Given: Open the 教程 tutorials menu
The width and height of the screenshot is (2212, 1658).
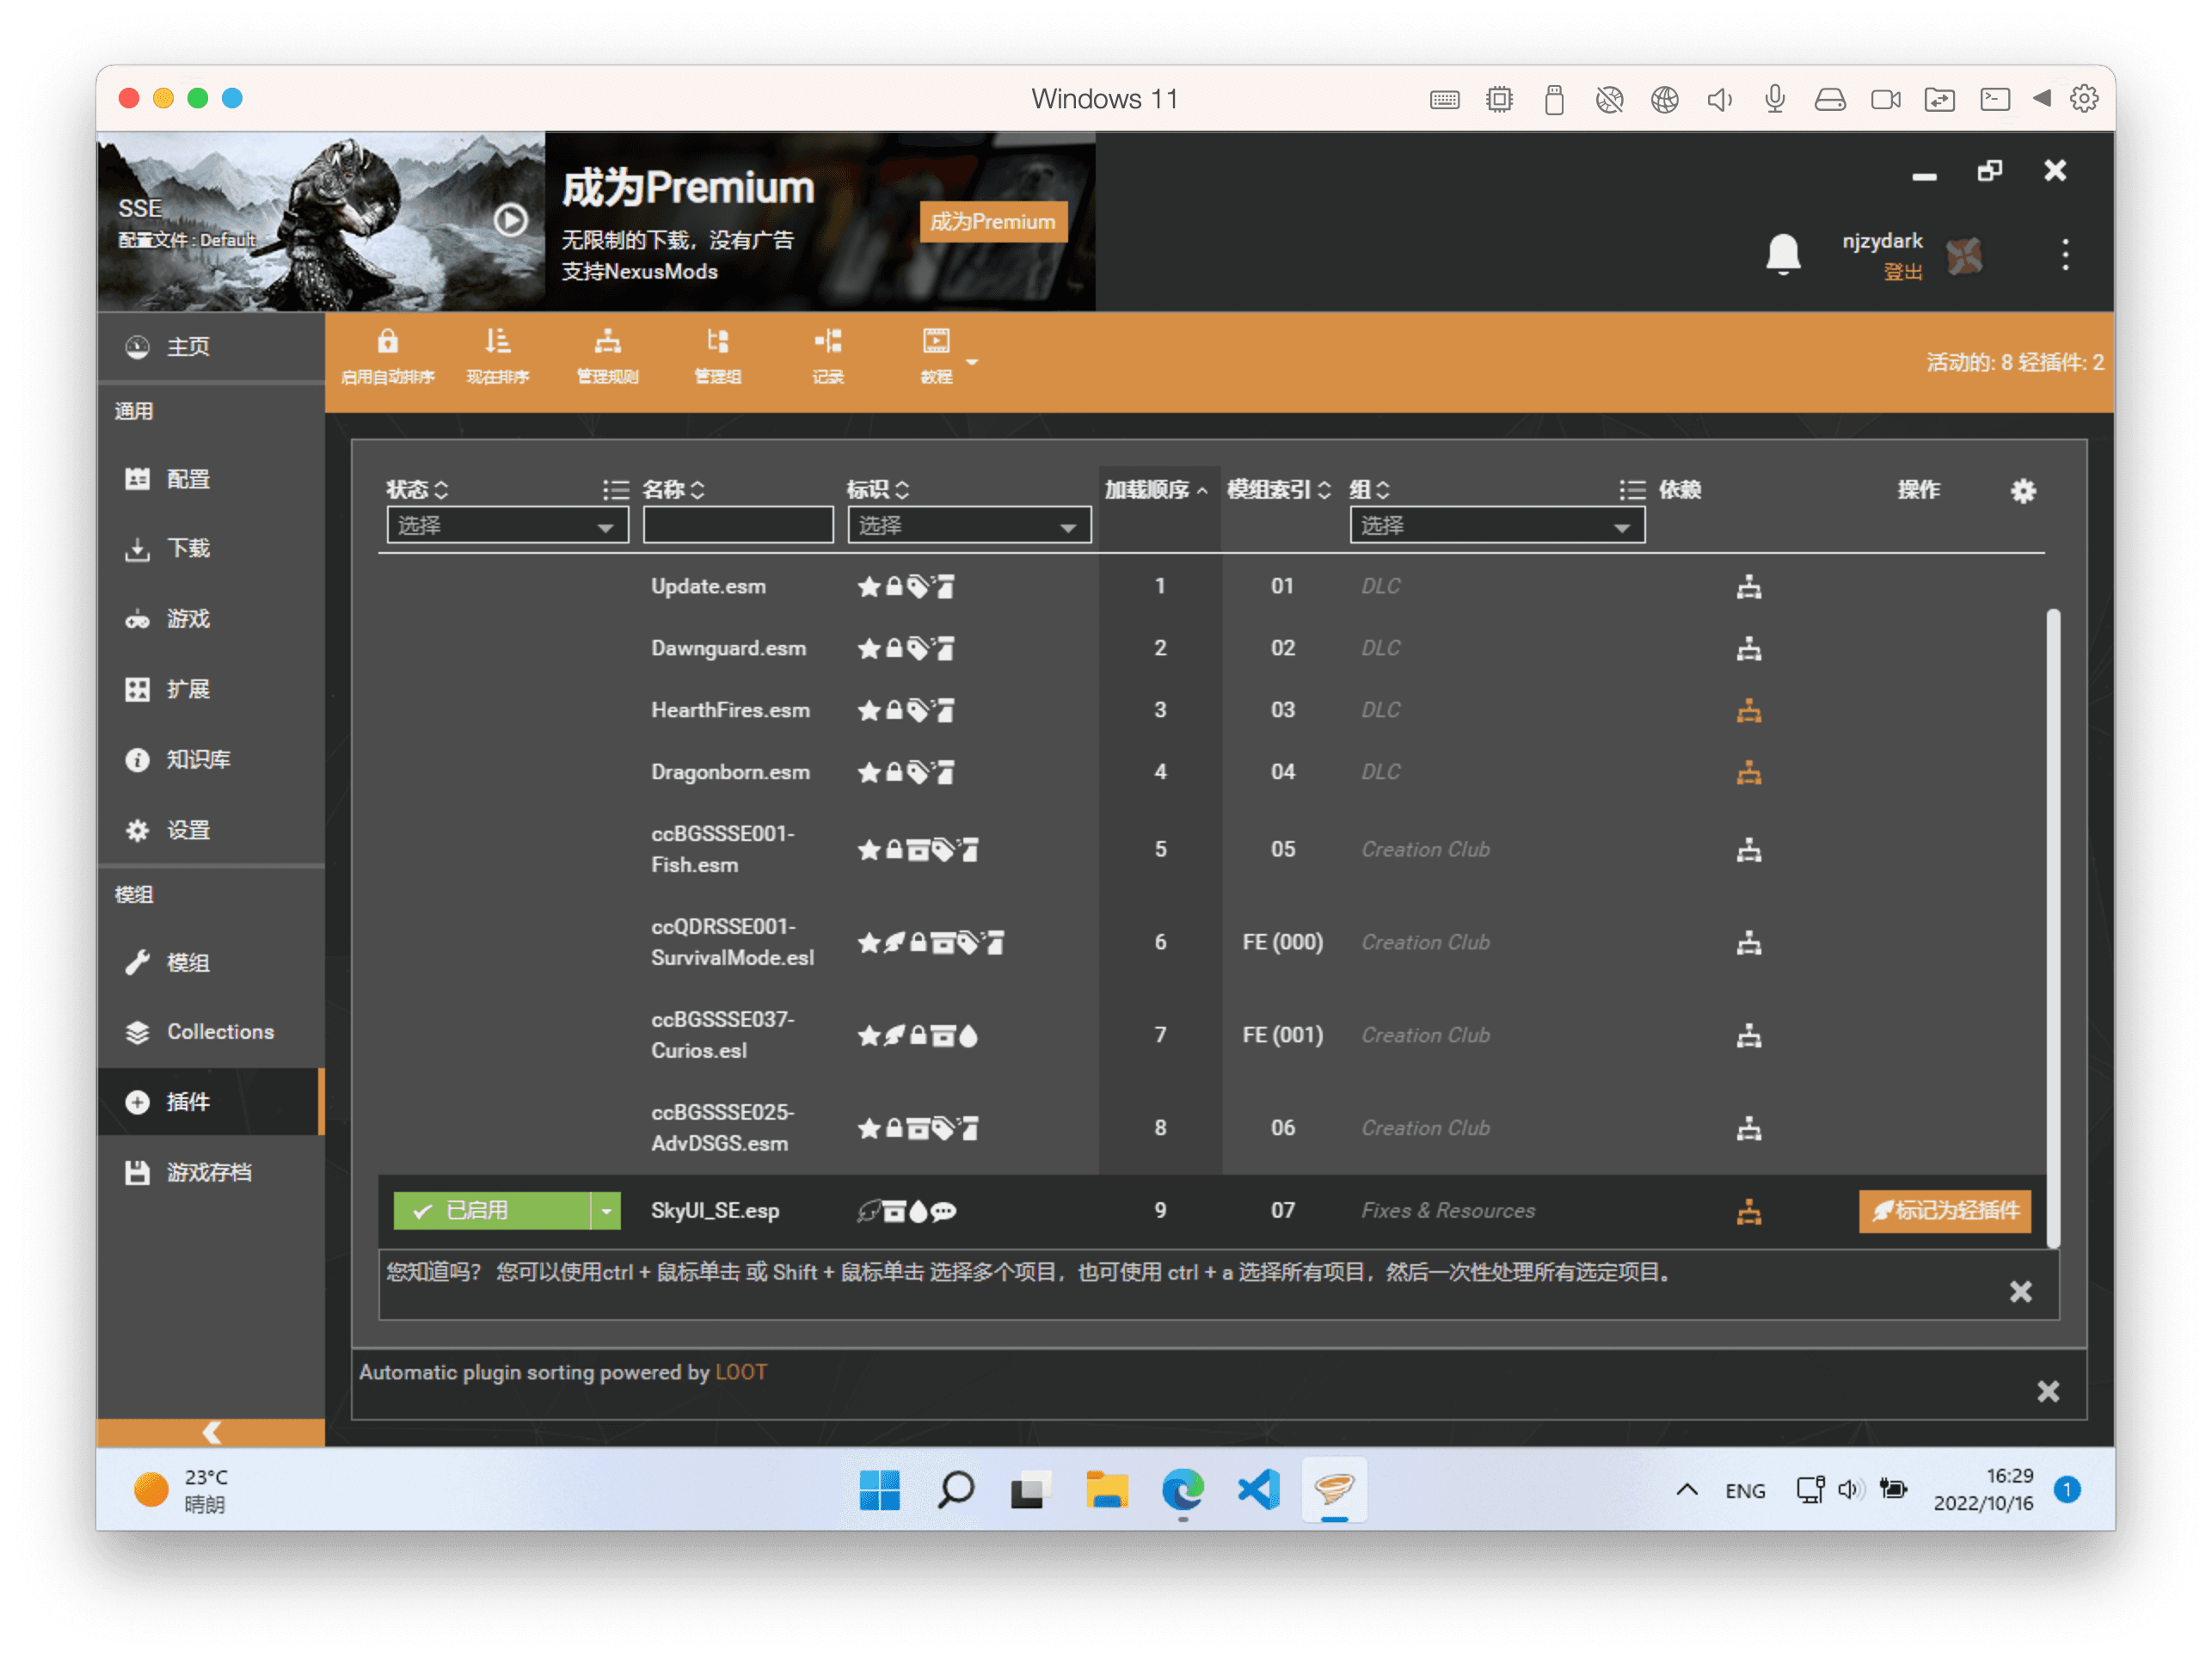Looking at the screenshot, I should [937, 356].
